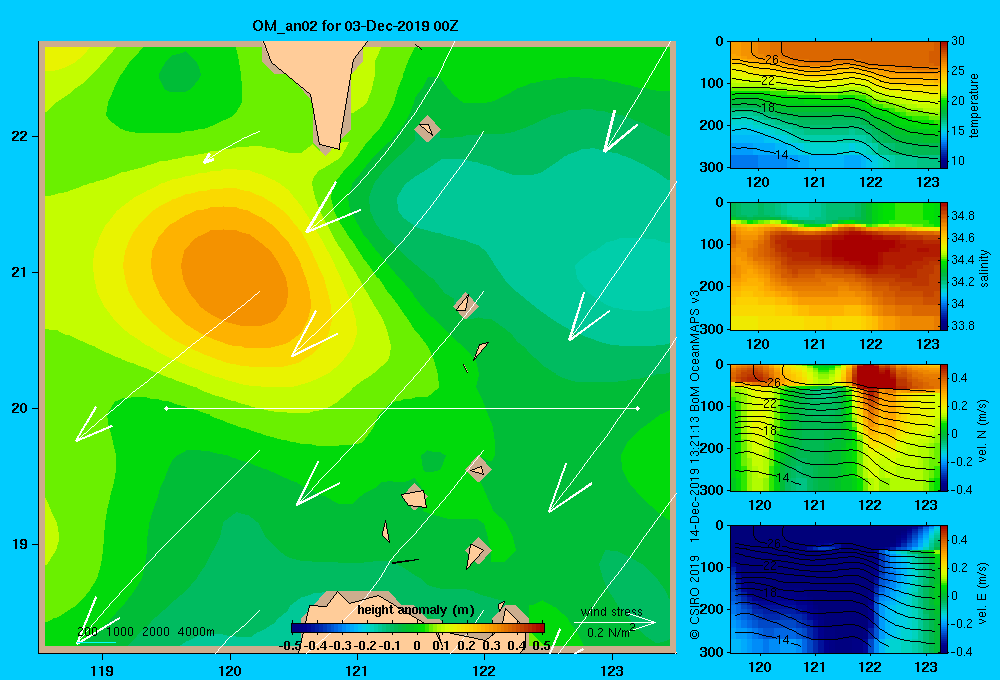The image size is (1000, 680).
Task: Click the height anomaly color bar
Action: tap(418, 628)
